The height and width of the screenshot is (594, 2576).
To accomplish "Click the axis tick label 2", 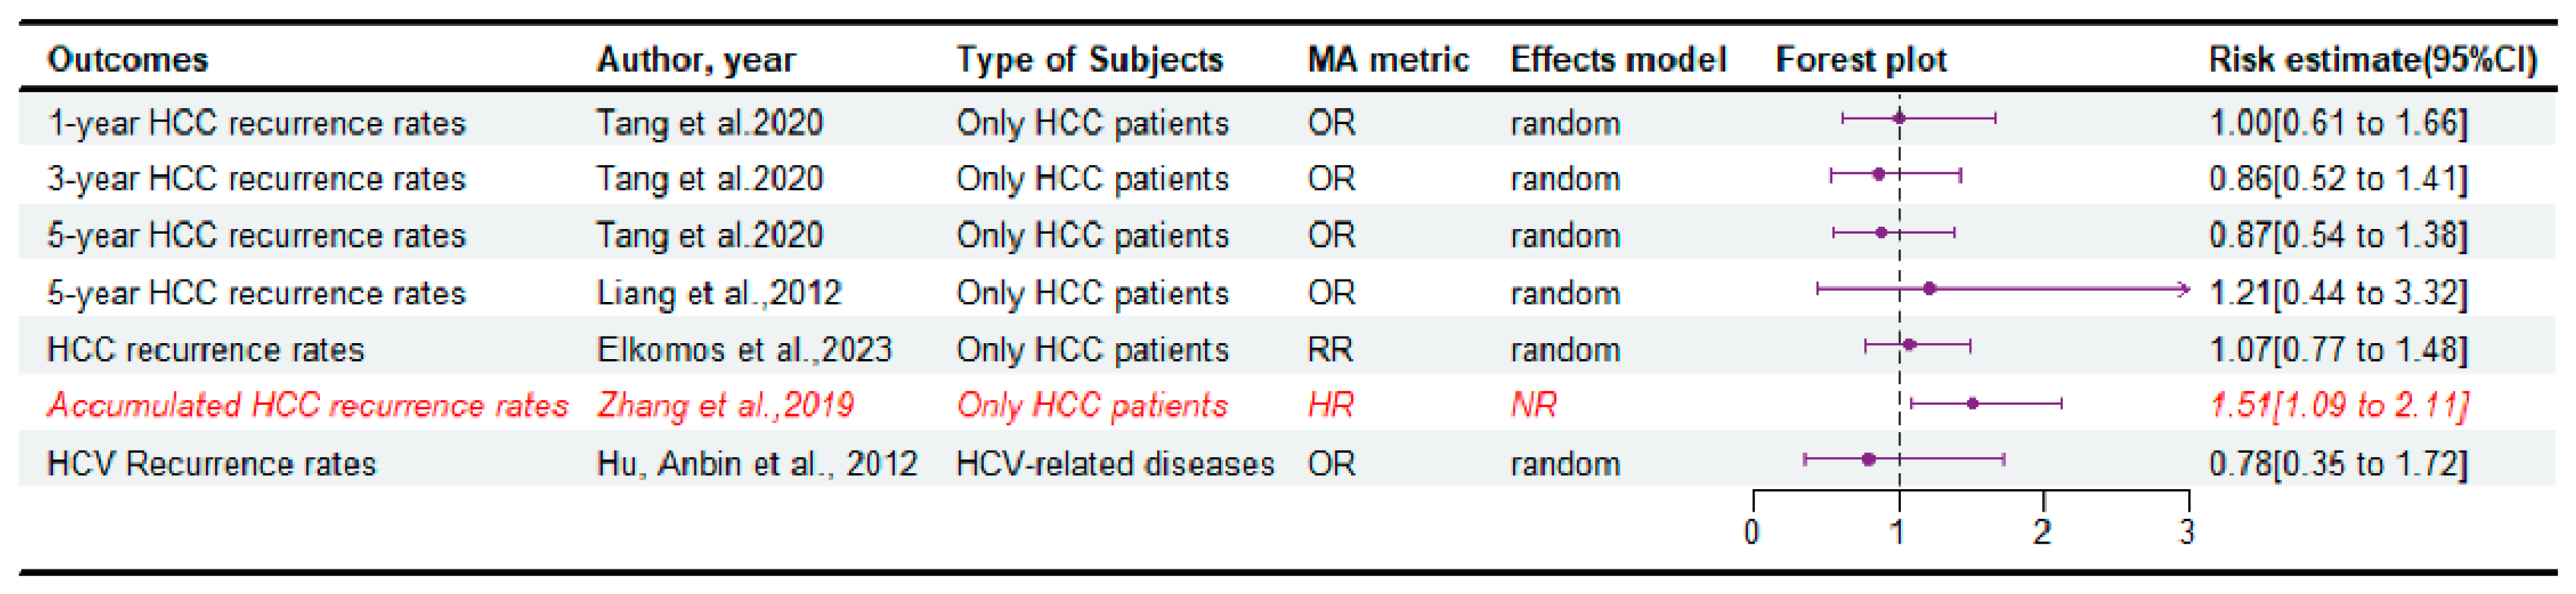I will click(x=2042, y=532).
